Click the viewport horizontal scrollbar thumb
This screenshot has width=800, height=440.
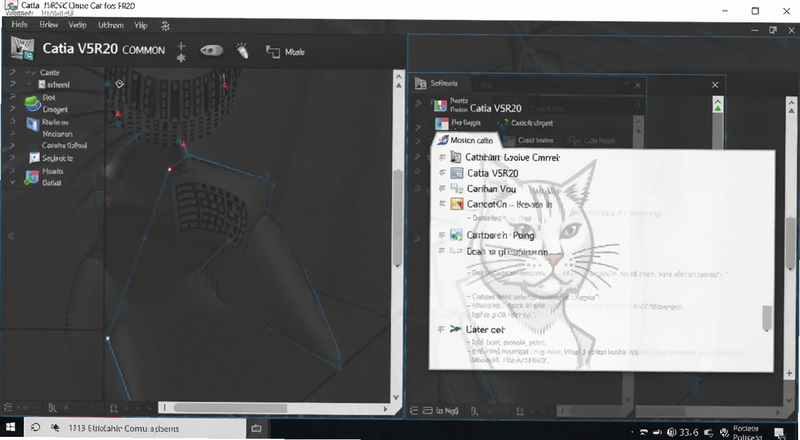[230, 408]
